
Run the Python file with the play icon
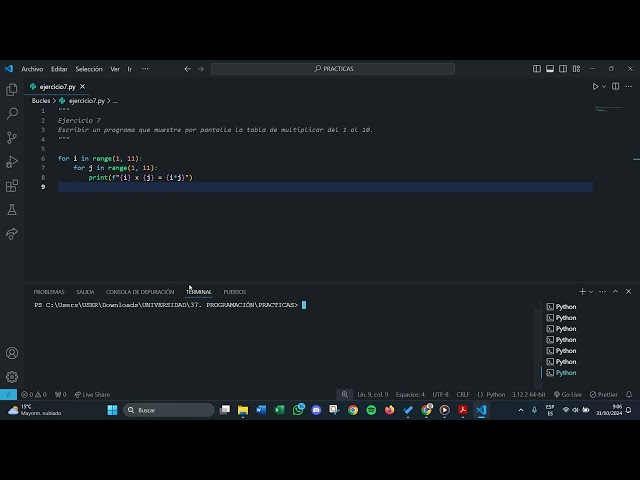tap(595, 87)
